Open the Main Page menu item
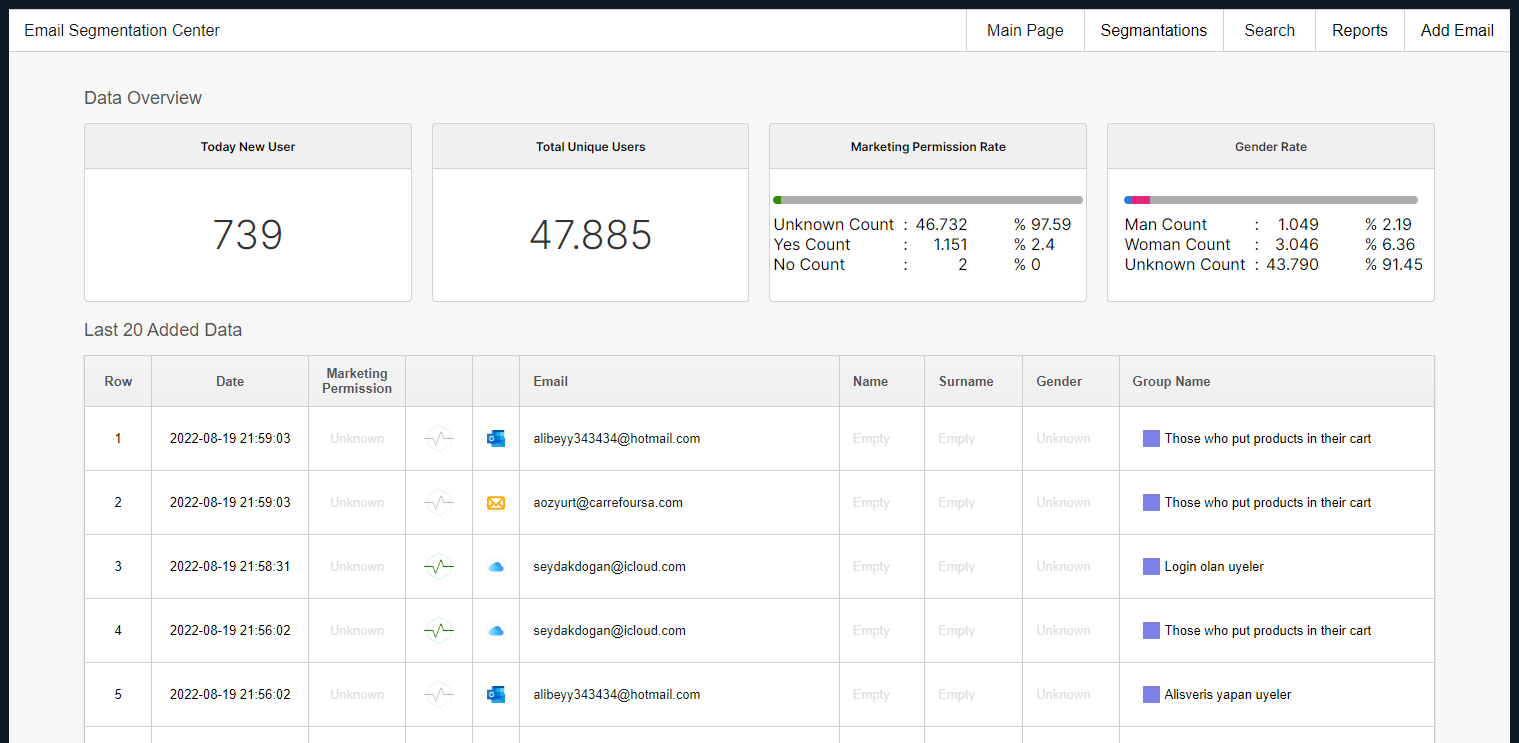 [x=1025, y=30]
